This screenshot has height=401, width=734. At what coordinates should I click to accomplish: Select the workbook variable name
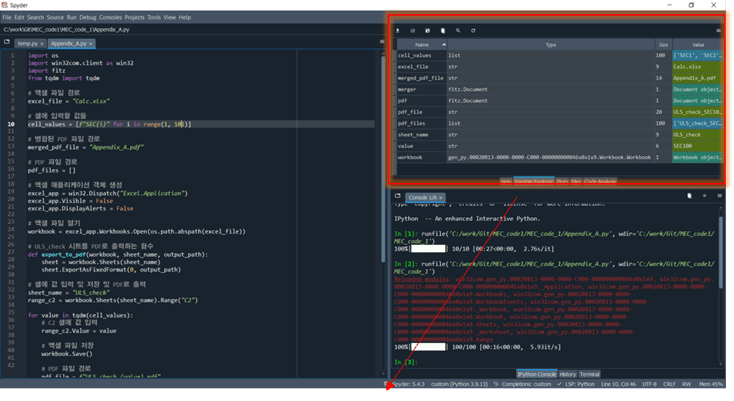(x=410, y=158)
